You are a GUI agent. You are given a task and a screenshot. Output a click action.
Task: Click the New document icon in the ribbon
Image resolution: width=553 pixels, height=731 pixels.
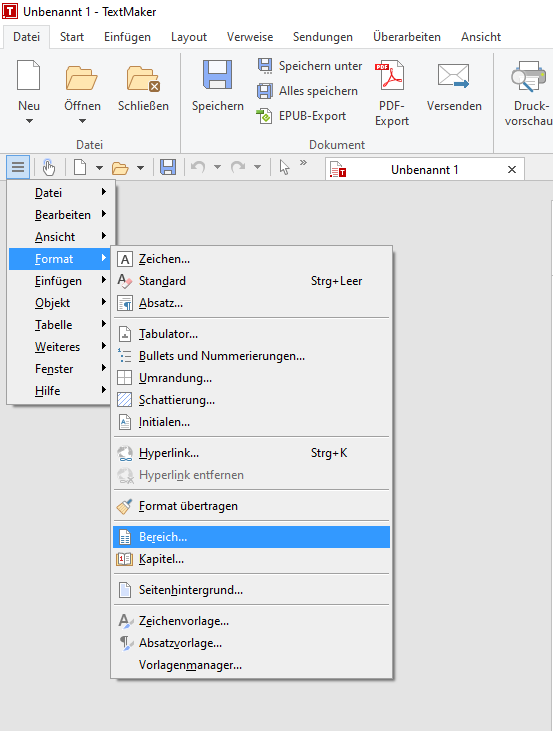click(x=28, y=75)
